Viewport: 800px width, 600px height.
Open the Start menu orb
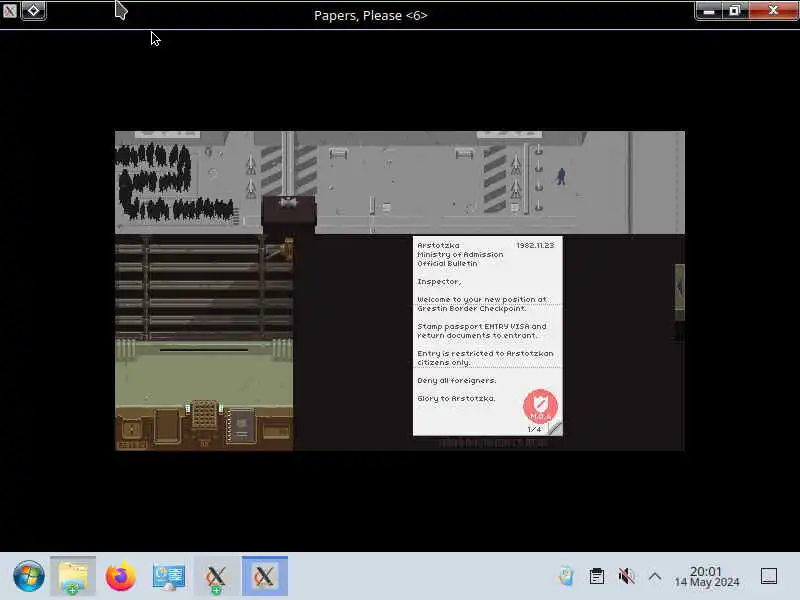(x=29, y=576)
